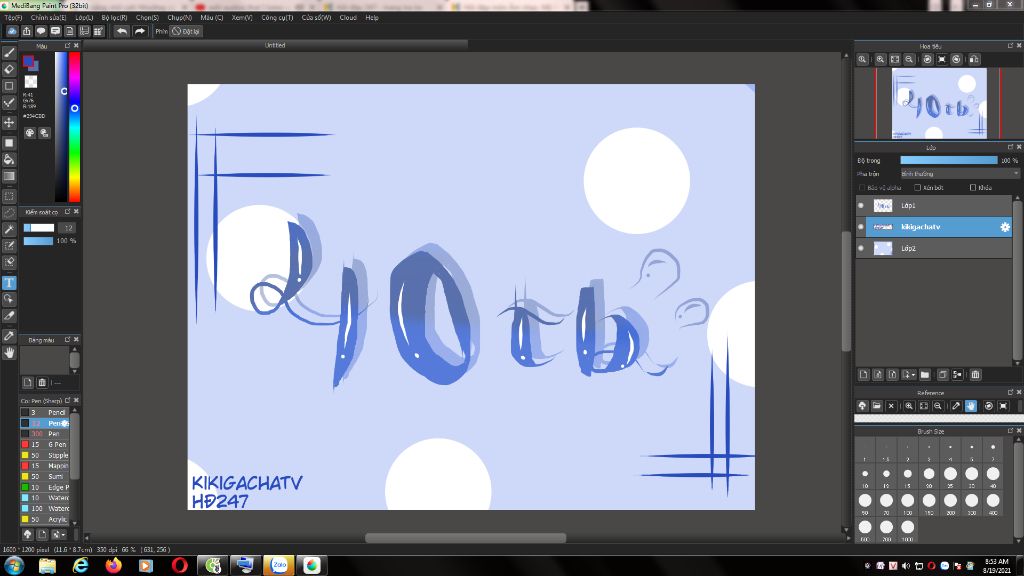1024x576 pixels.
Task: Click the Redo arrow in toolbar
Action: [x=140, y=31]
